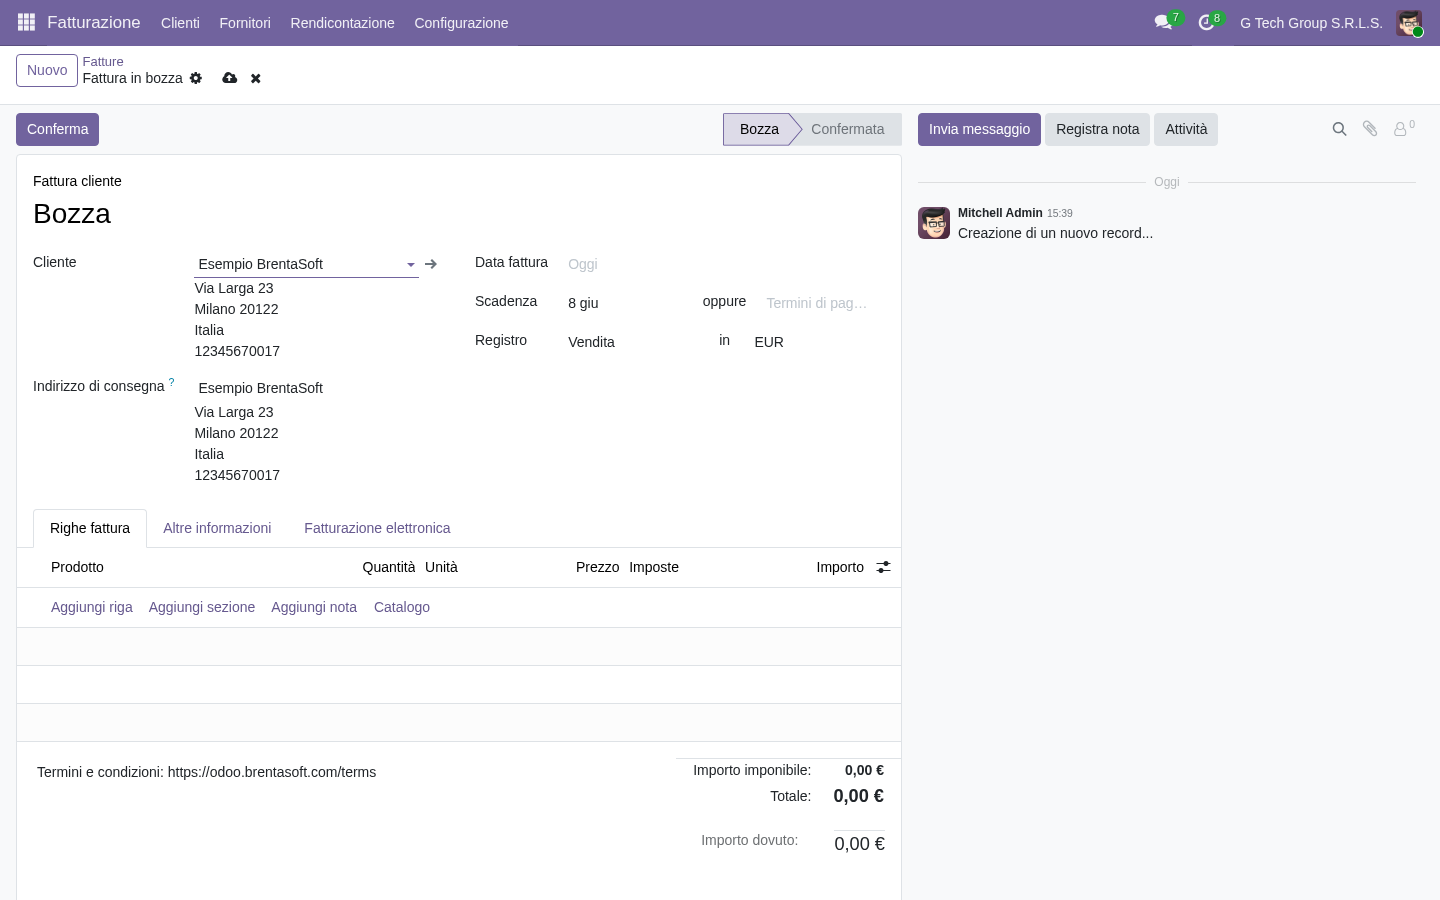Image resolution: width=1440 pixels, height=900 pixels.
Task: Open the gear actions menu next to Fattura in bozza
Action: [196, 78]
